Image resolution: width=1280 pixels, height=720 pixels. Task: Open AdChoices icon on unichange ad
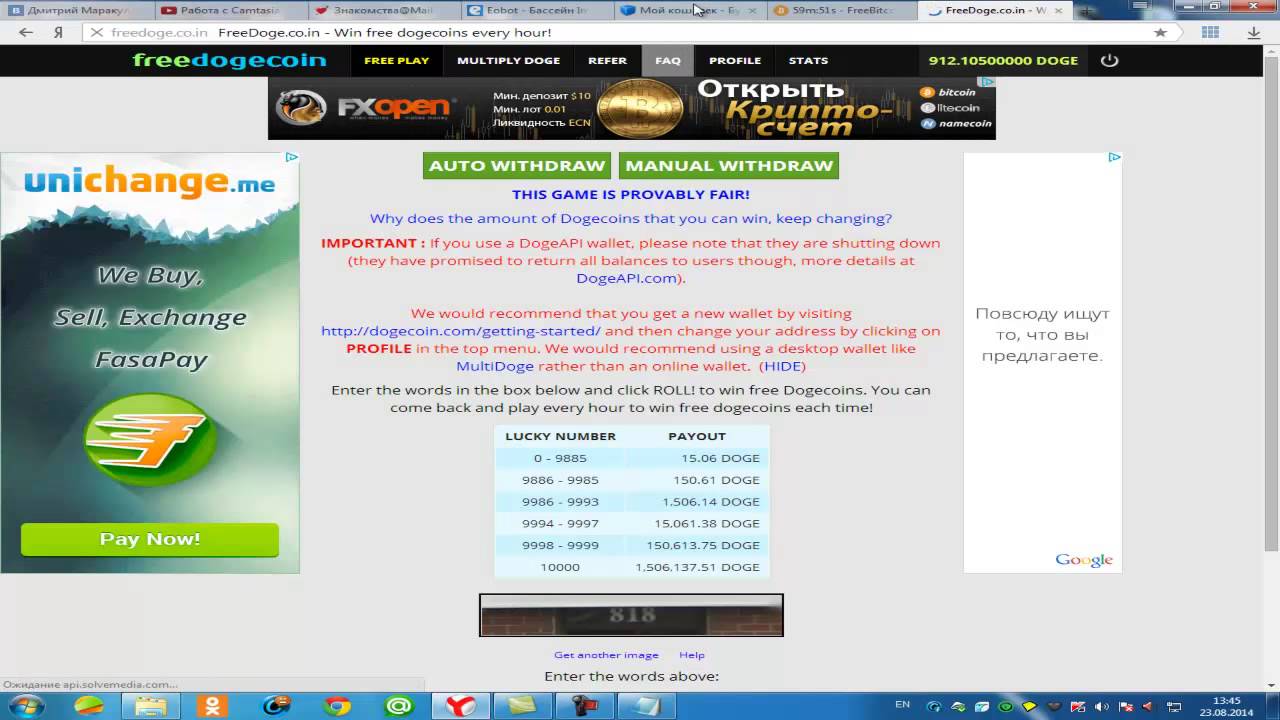click(x=291, y=157)
